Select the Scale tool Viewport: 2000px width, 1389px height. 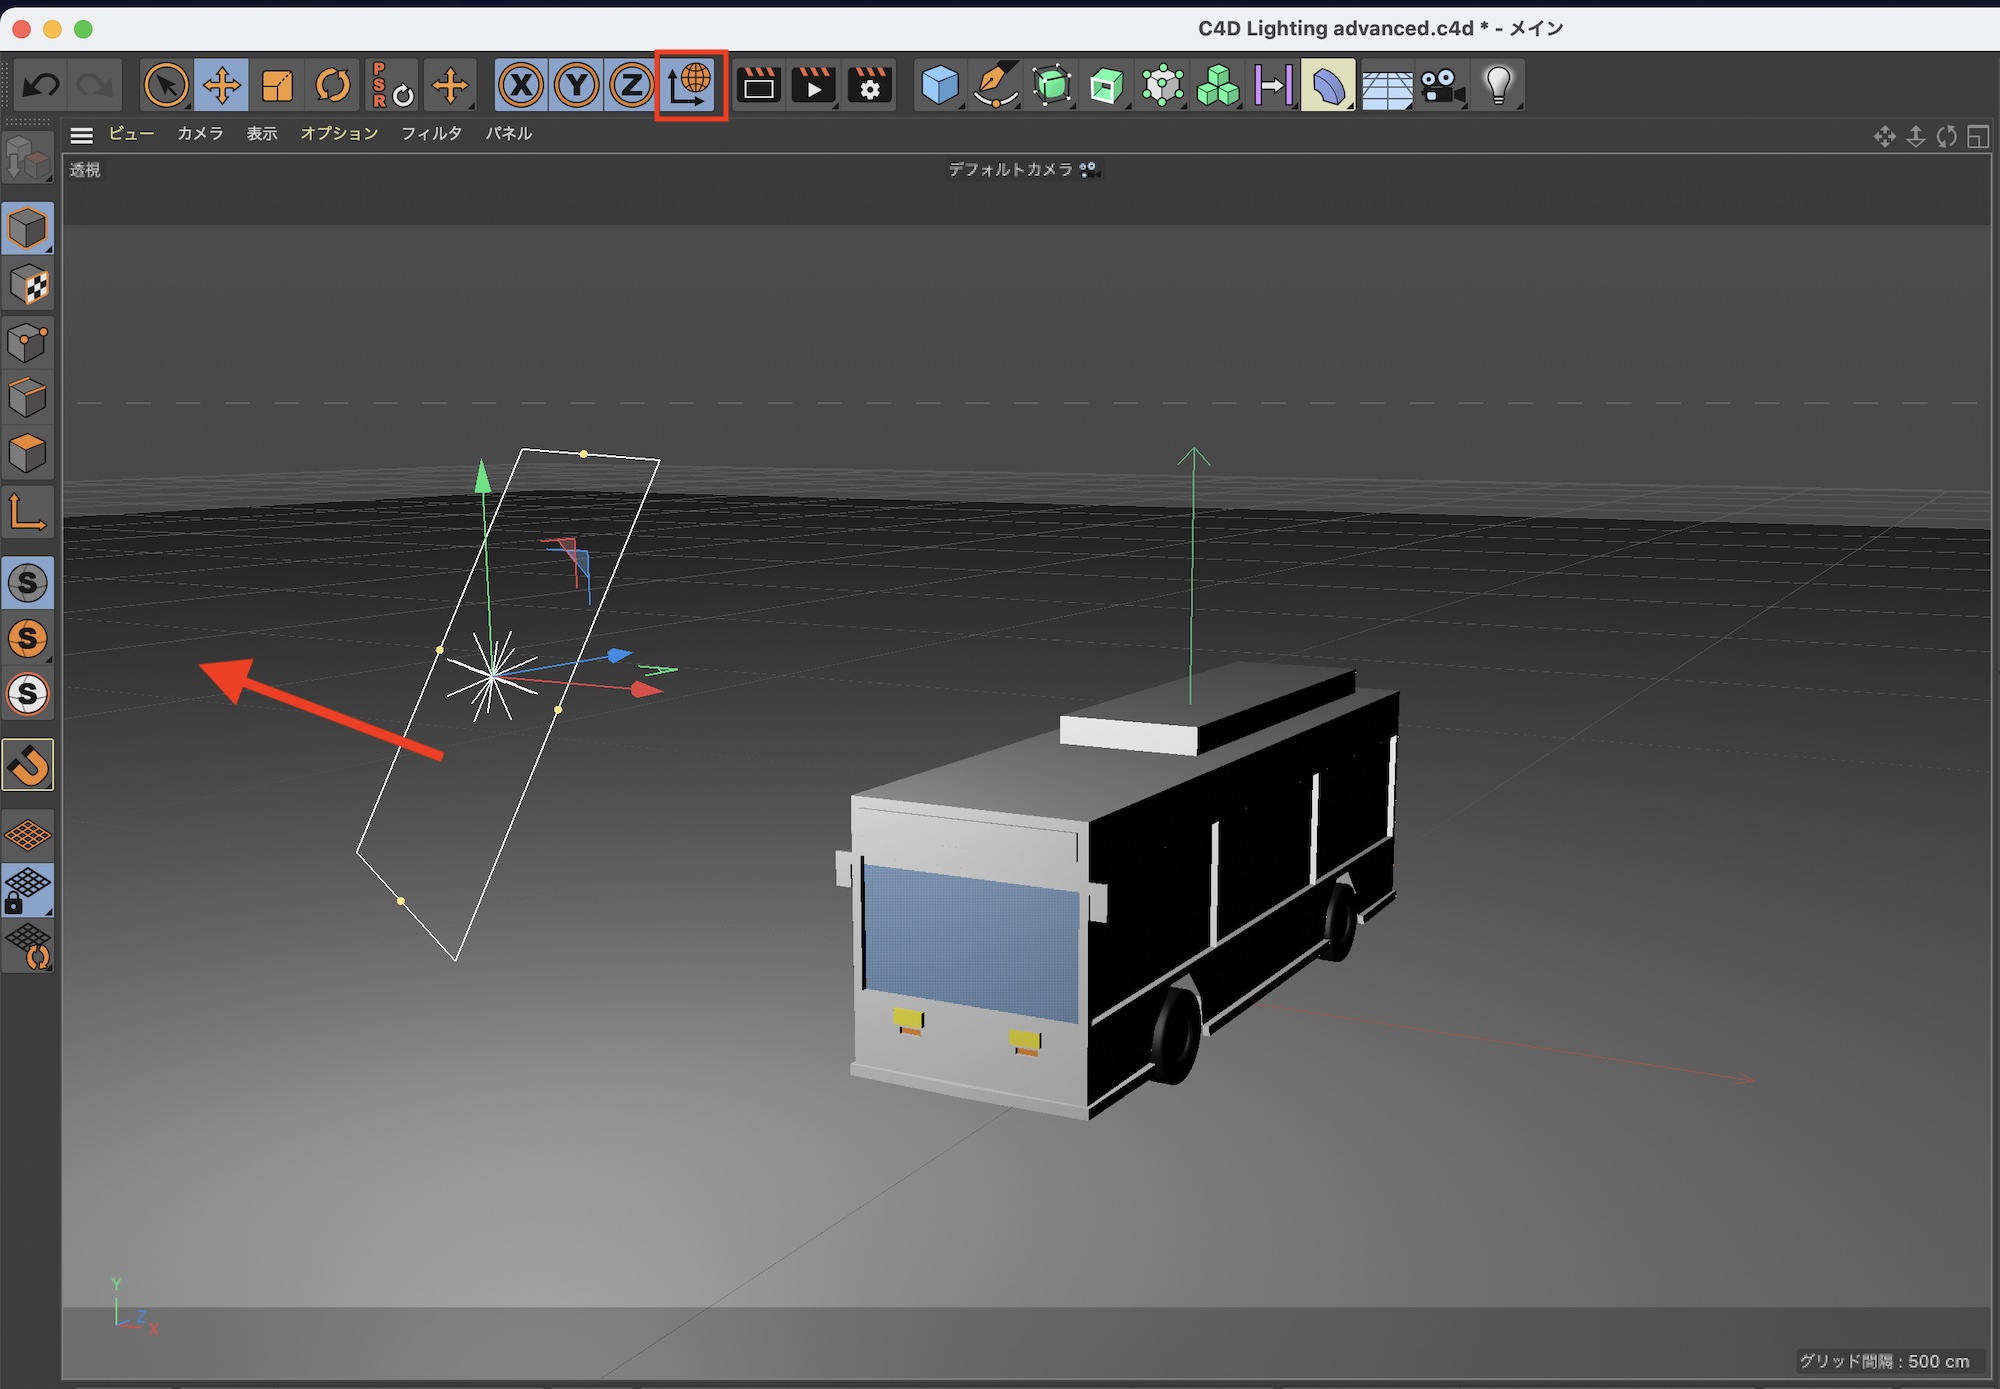[277, 86]
